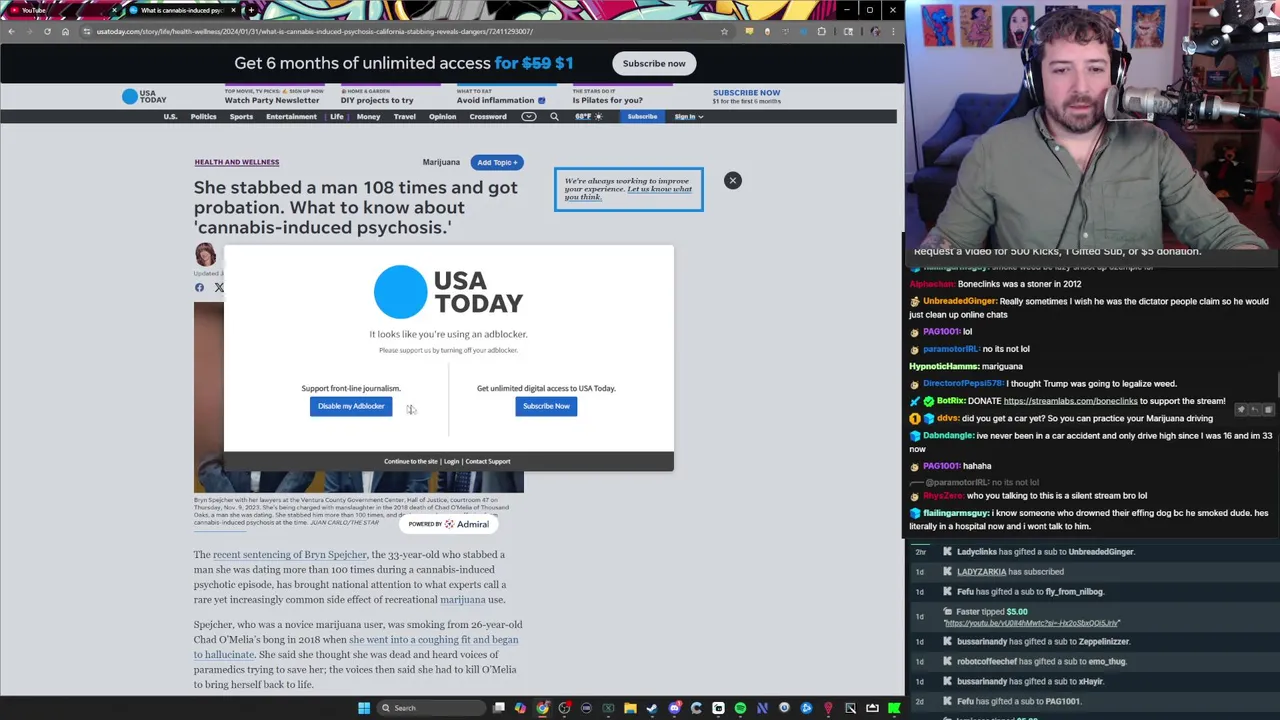1280x720 pixels.
Task: Open the Crossword navigation section
Action: [488, 117]
